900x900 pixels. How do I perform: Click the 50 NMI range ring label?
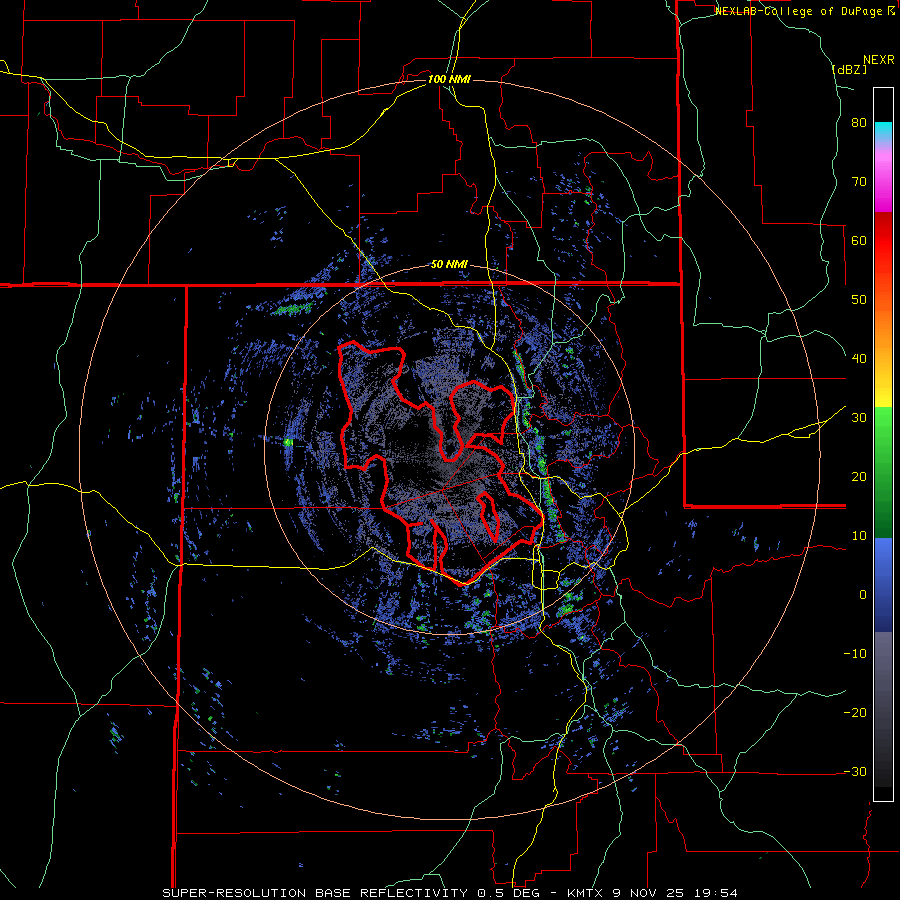pyautogui.click(x=449, y=265)
